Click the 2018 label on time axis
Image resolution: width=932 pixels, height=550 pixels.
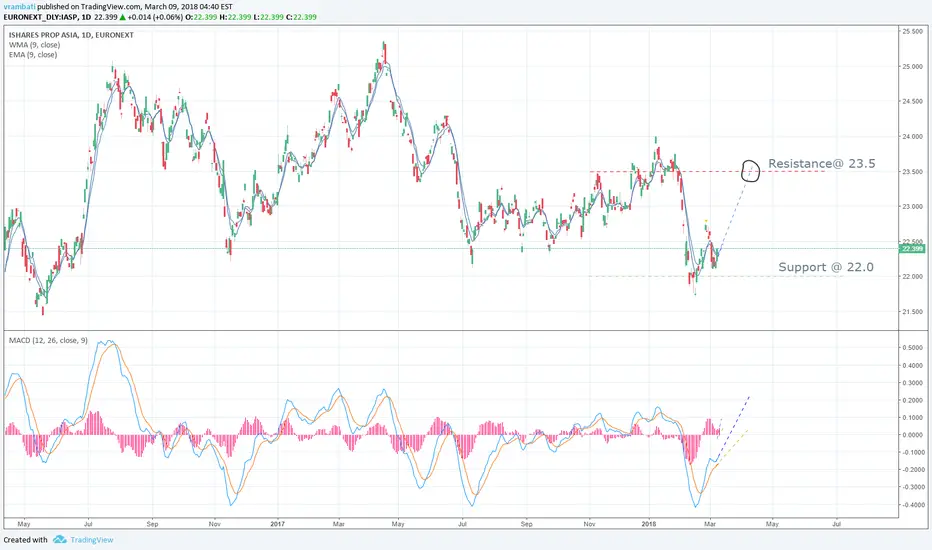click(x=649, y=524)
